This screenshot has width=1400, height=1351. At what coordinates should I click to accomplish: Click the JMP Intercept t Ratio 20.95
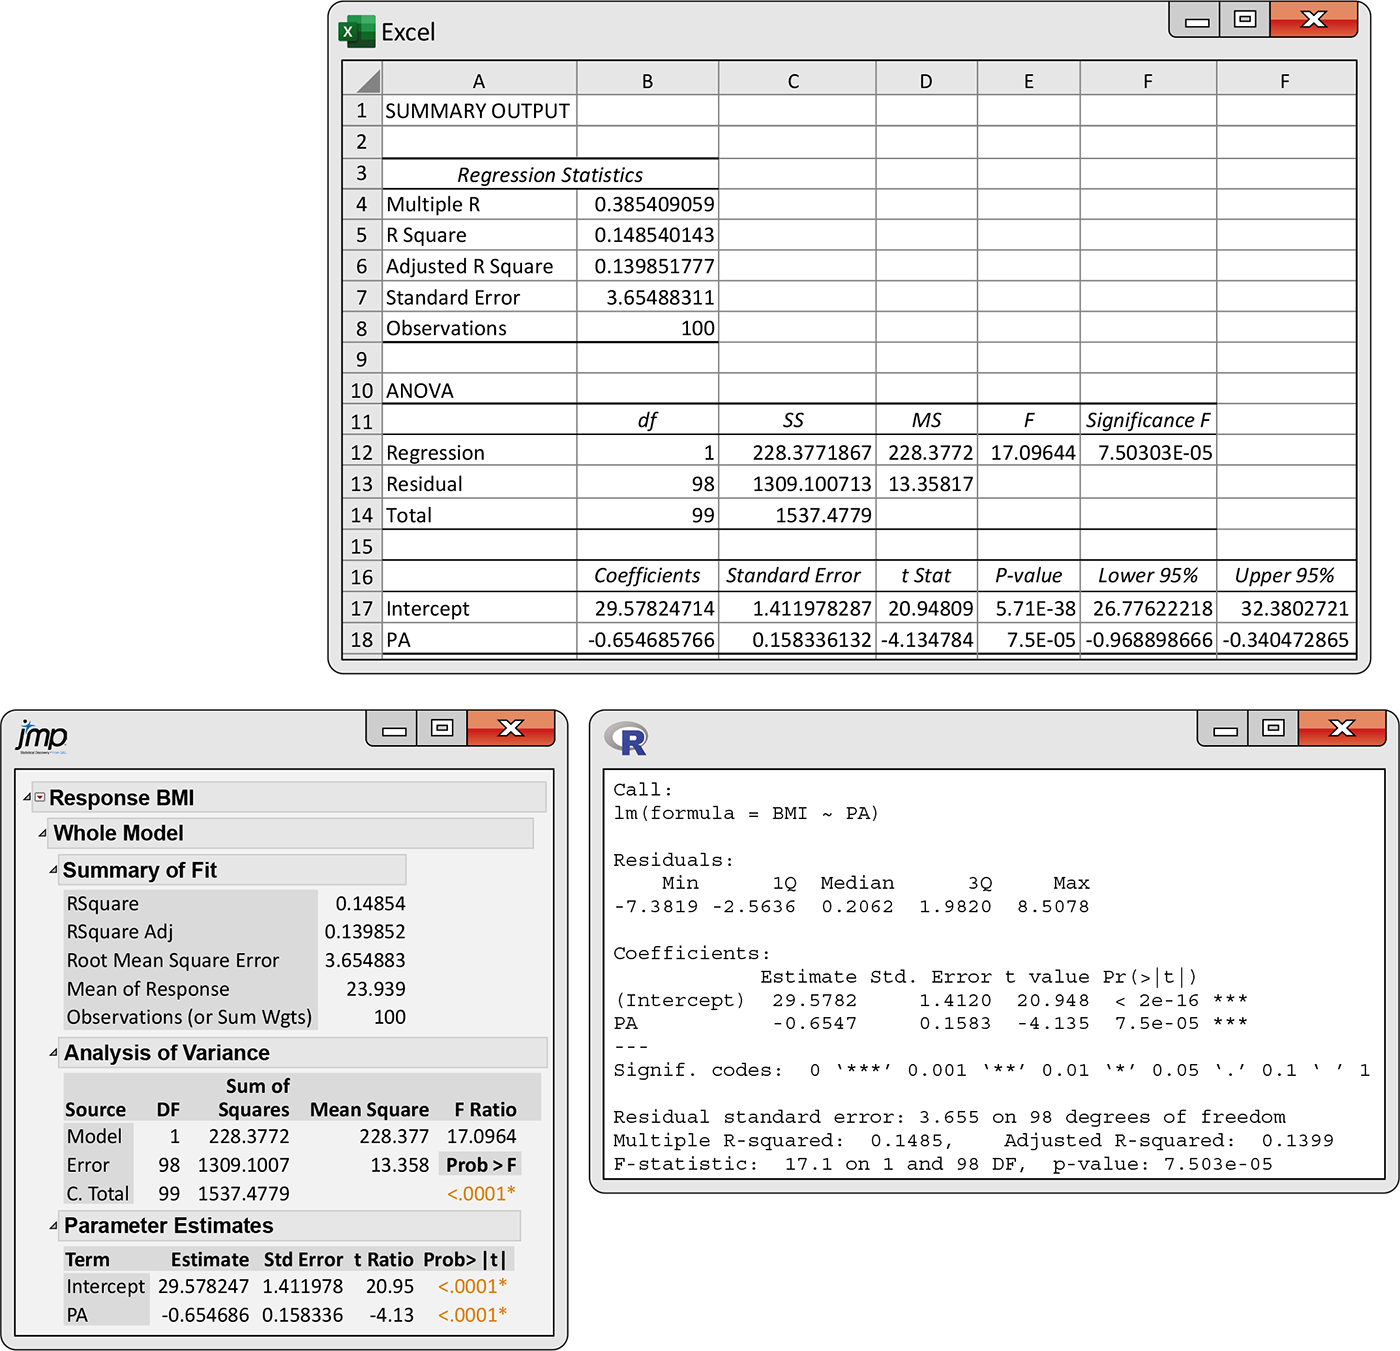390,1287
